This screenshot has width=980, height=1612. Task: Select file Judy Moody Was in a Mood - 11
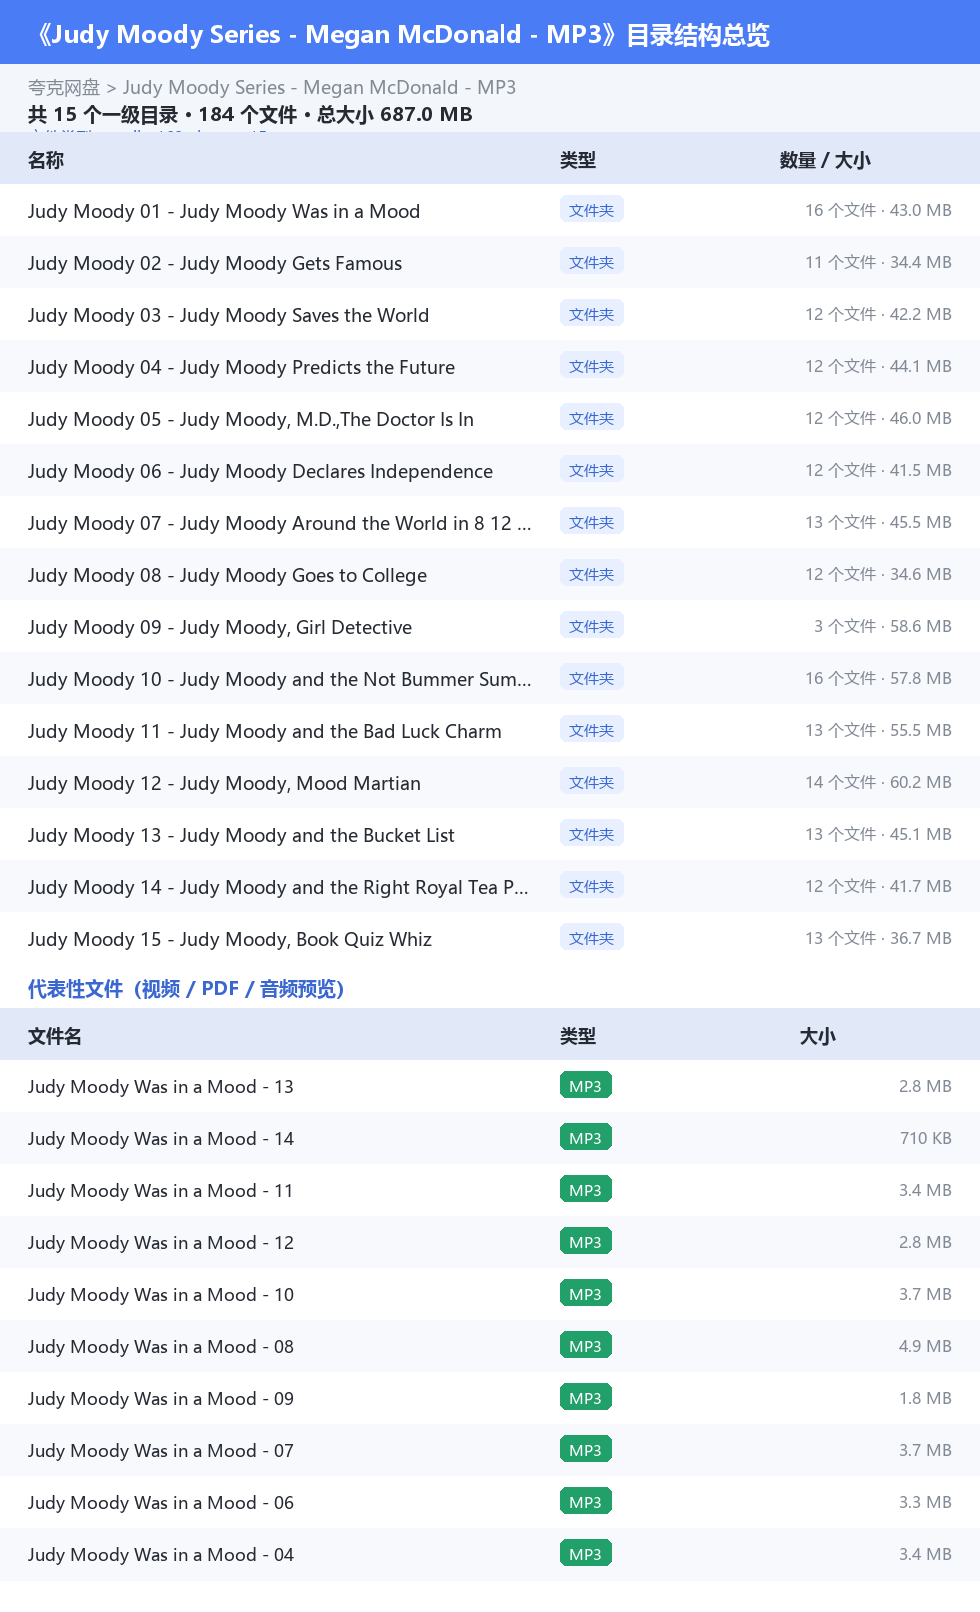tap(161, 1191)
